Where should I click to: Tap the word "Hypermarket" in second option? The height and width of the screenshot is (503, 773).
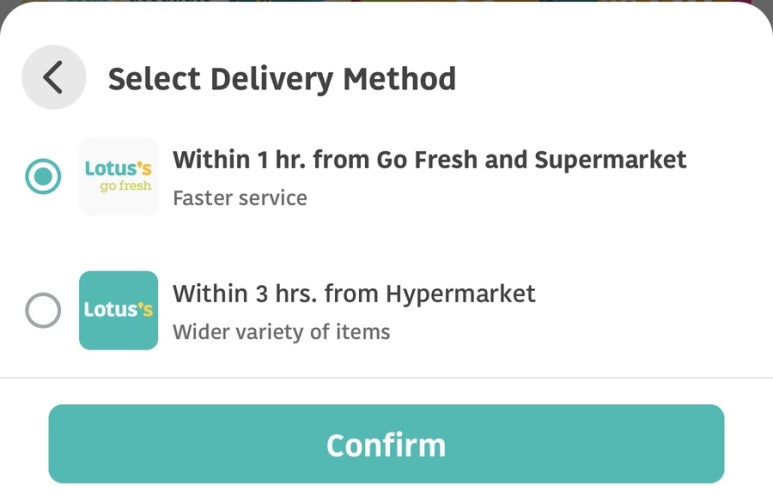(460, 294)
